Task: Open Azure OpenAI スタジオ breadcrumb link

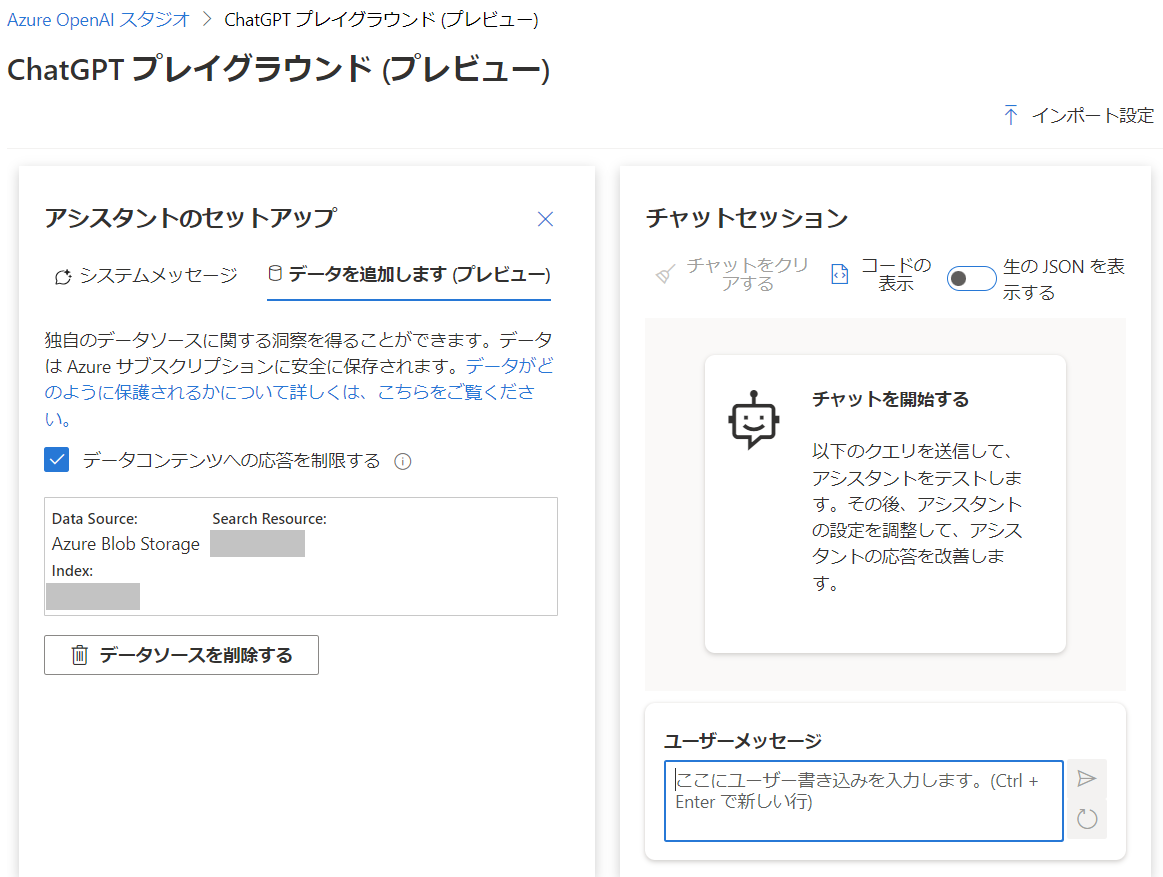Action: coord(99,20)
